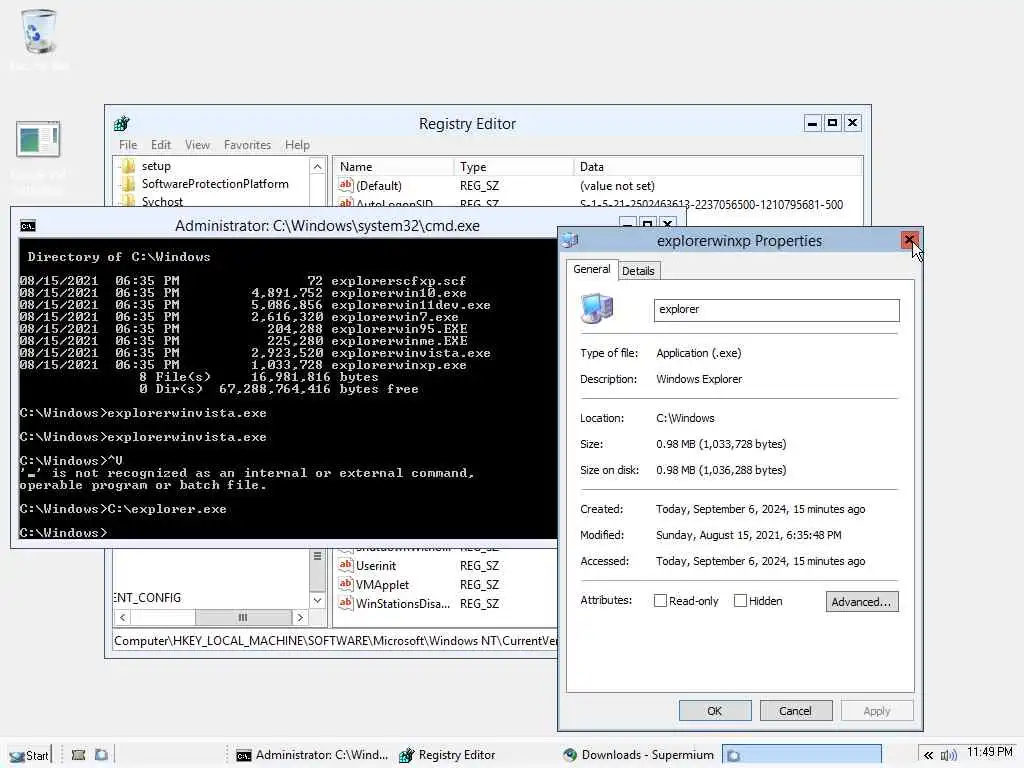This screenshot has width=1024, height=768.
Task: Switch to Registry Editor from the taskbar
Action: point(447,755)
